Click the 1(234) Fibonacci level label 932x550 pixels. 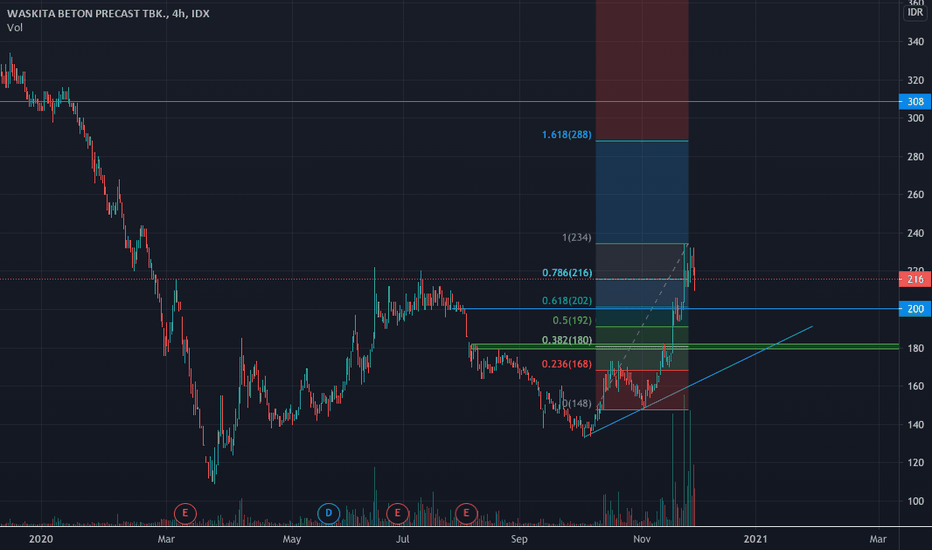[x=577, y=237]
